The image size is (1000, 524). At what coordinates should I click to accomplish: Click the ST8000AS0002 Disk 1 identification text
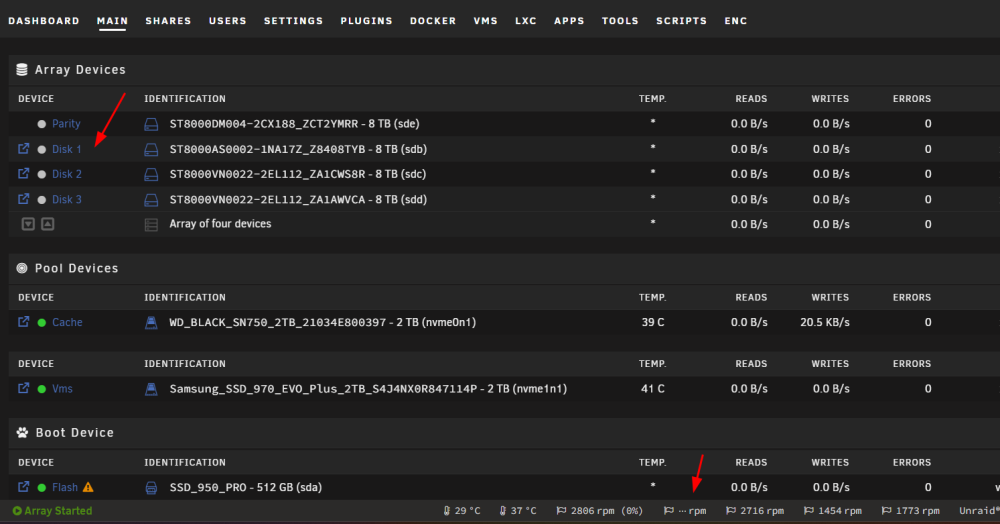[298, 149]
